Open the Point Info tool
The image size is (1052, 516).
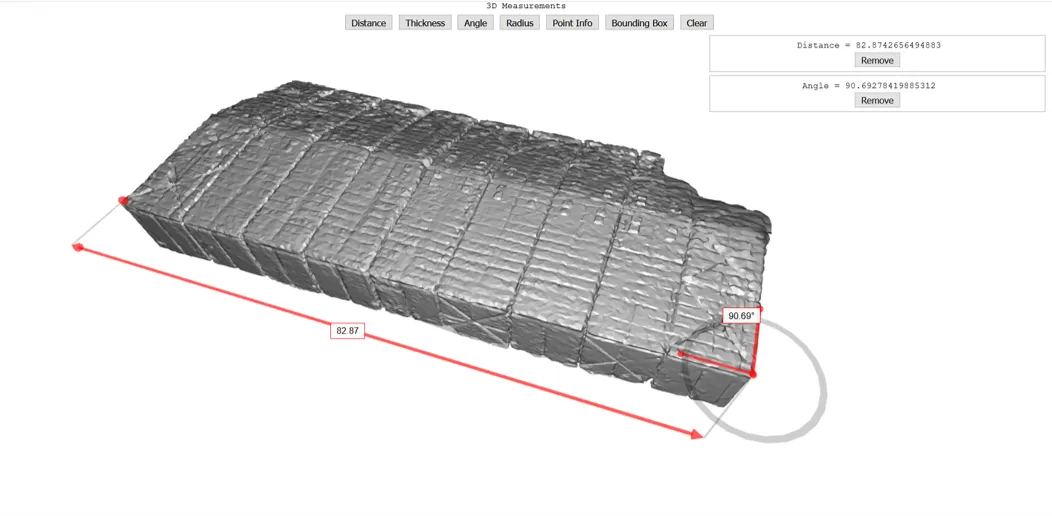[572, 23]
